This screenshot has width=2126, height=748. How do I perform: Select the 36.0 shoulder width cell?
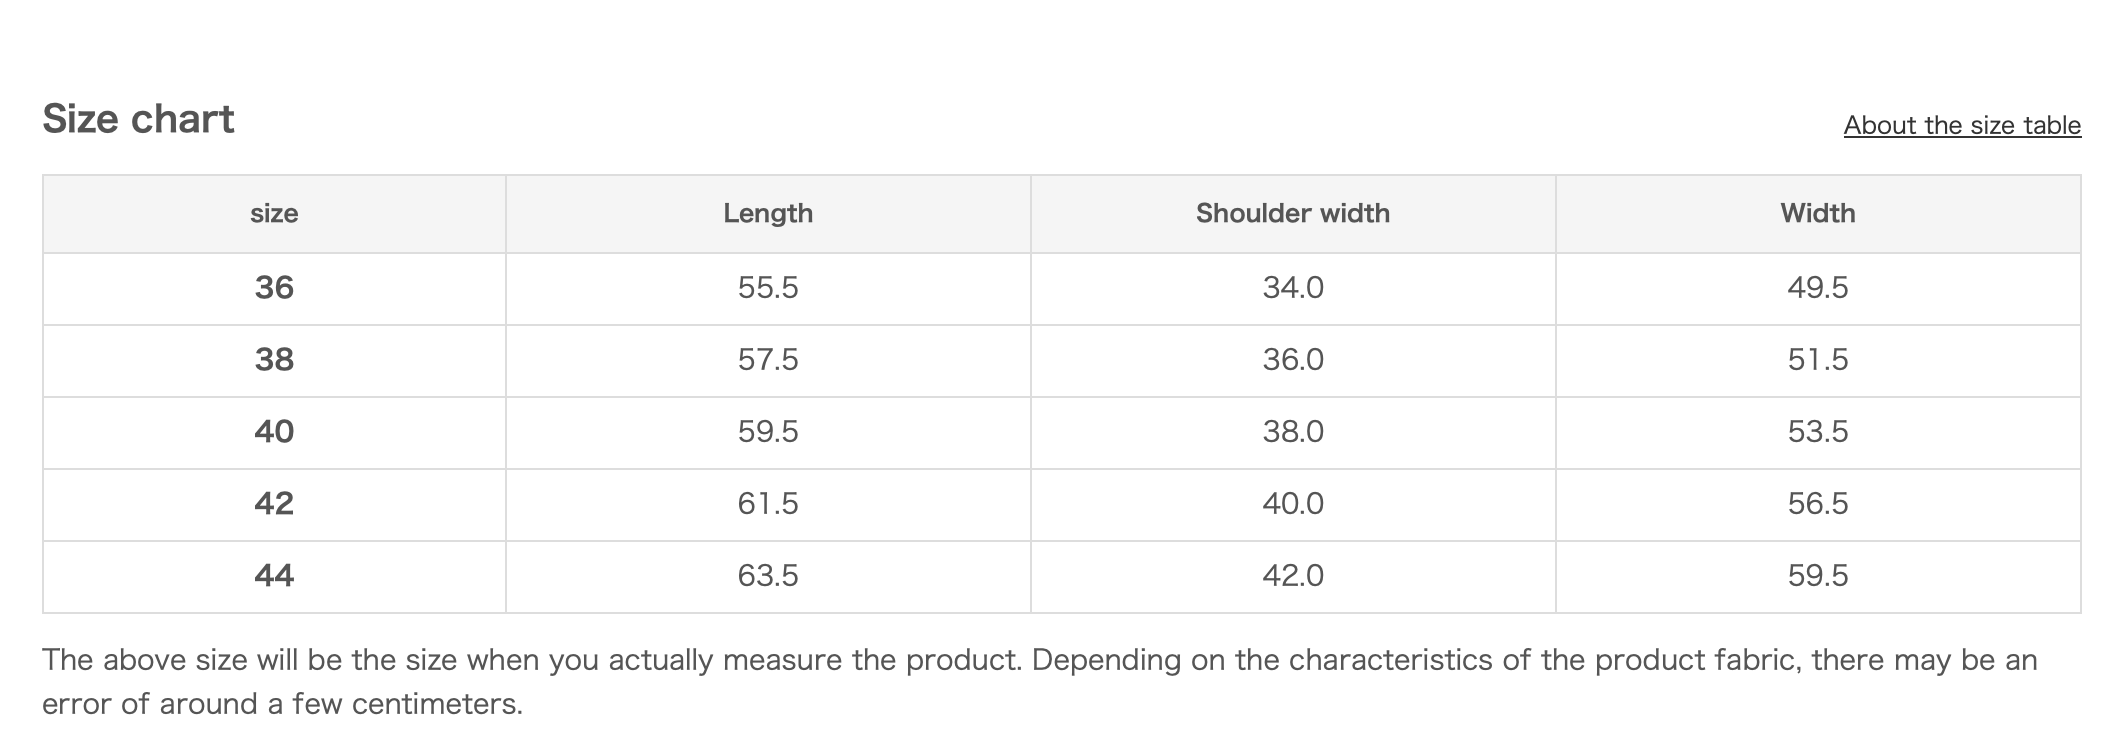1292,360
